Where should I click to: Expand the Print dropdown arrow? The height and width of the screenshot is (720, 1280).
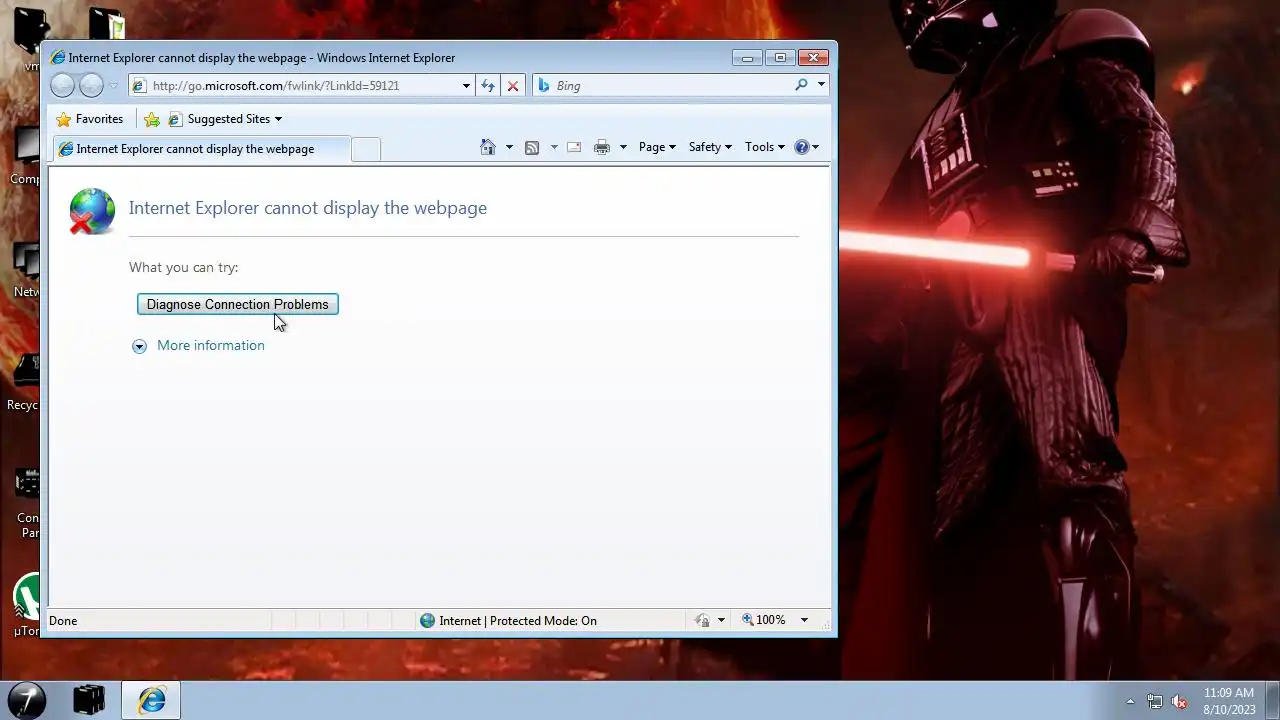pyautogui.click(x=623, y=147)
